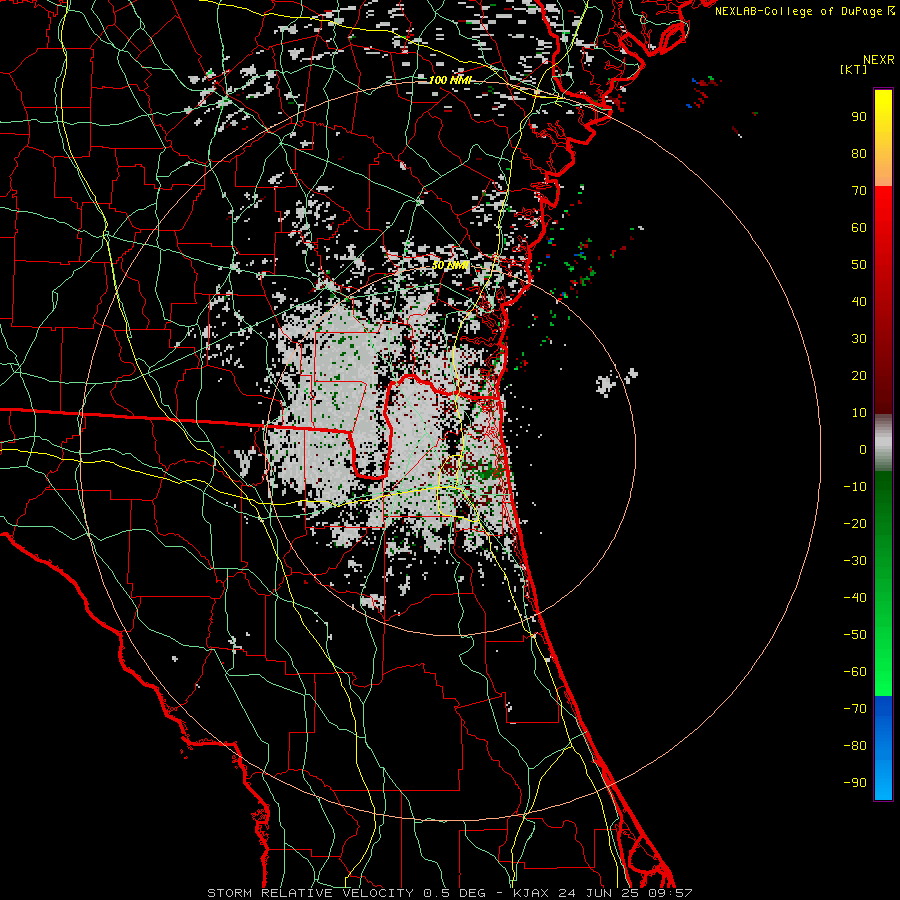Image resolution: width=900 pixels, height=900 pixels.
Task: Click the 50 value on velocity scale
Action: [x=859, y=265]
